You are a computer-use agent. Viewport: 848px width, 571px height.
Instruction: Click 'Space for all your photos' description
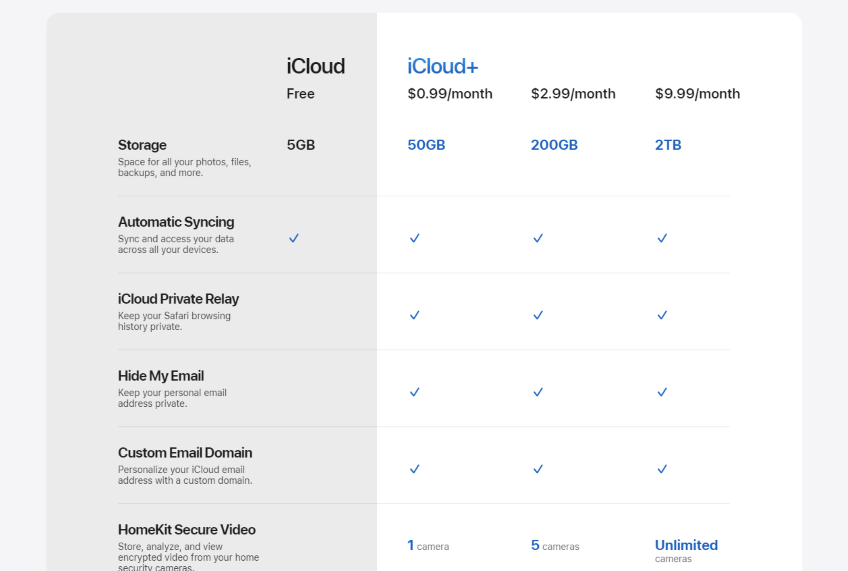pyautogui.click(x=184, y=167)
